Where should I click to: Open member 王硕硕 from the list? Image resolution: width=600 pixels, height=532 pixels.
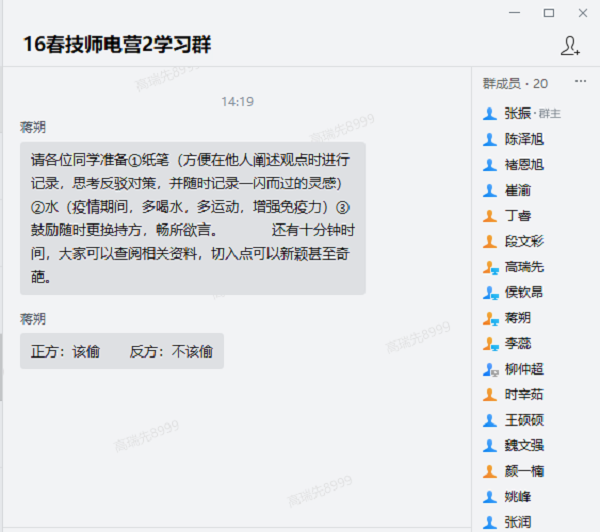click(x=524, y=420)
